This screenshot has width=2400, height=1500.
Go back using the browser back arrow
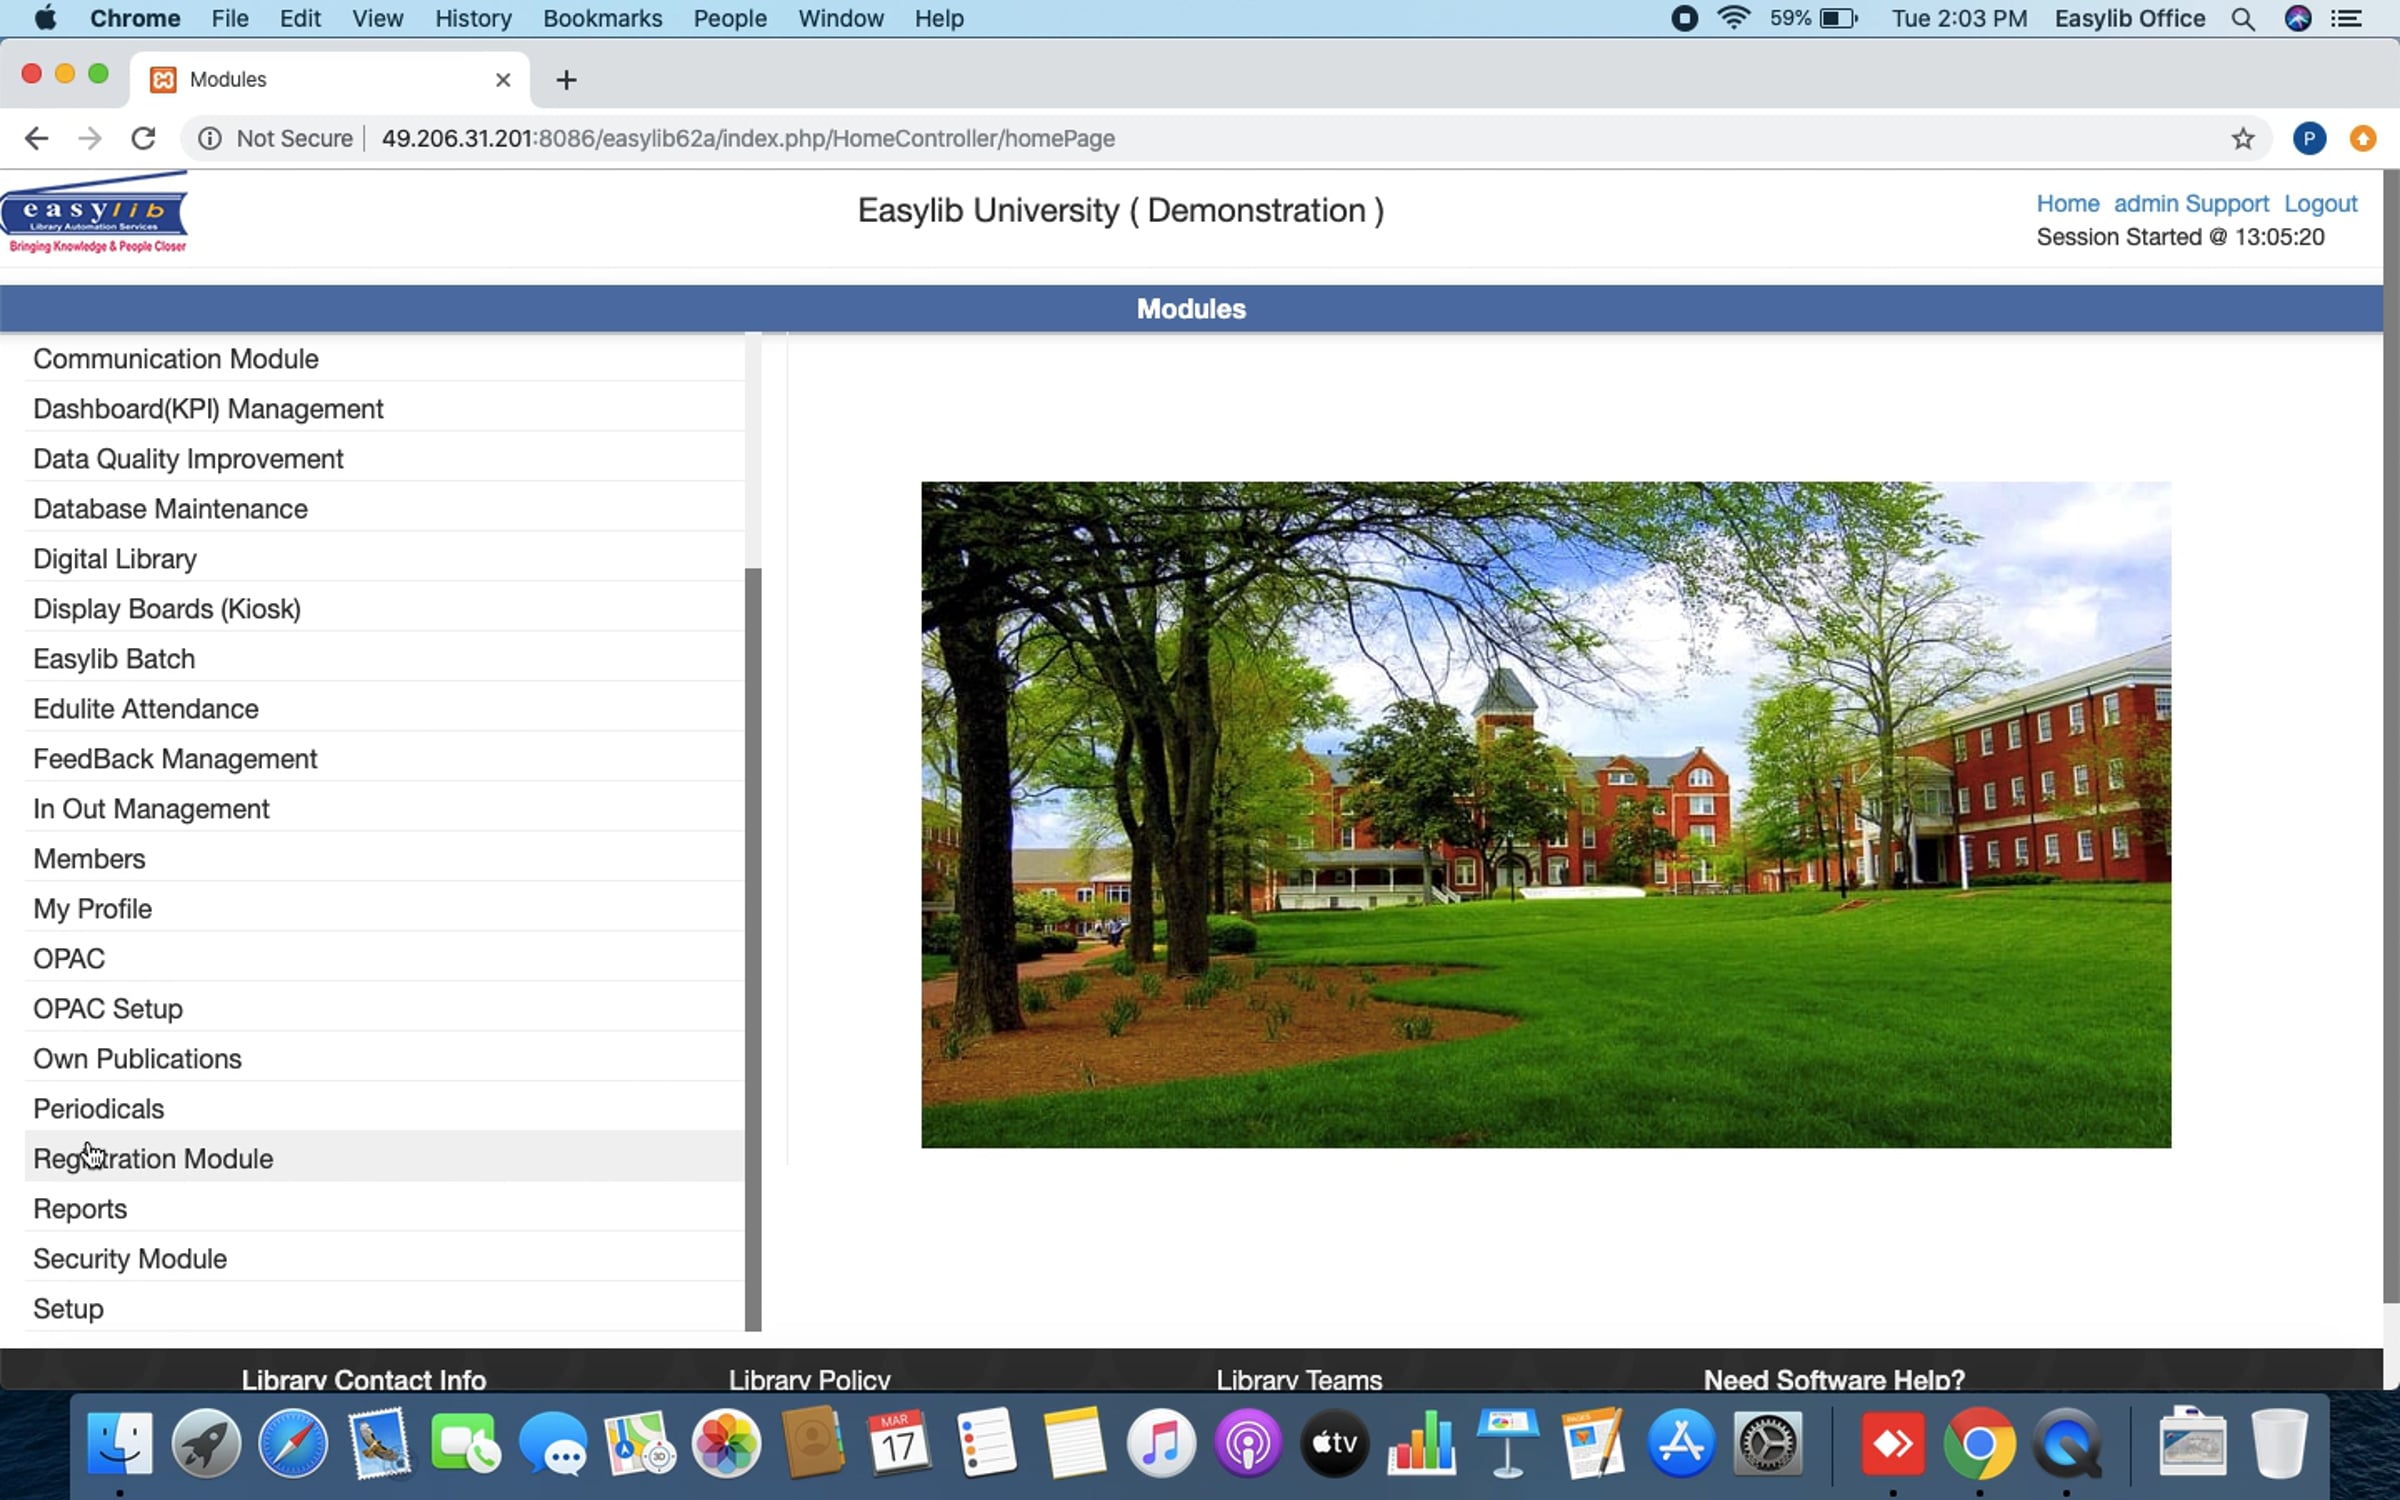coord(36,138)
